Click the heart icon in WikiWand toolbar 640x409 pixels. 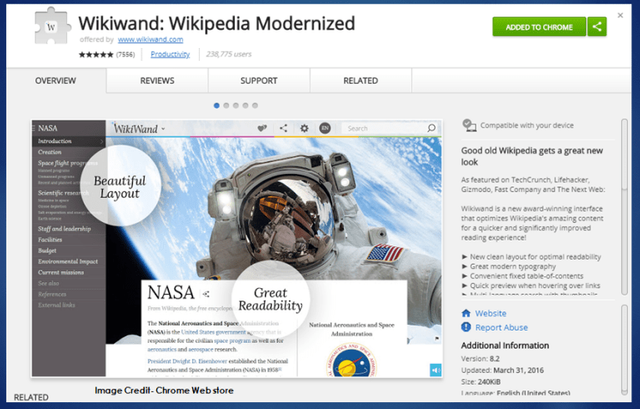click(x=262, y=128)
